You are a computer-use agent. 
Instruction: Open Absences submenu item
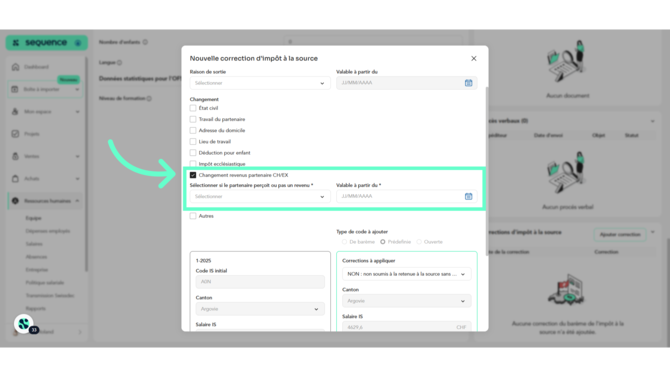36,257
